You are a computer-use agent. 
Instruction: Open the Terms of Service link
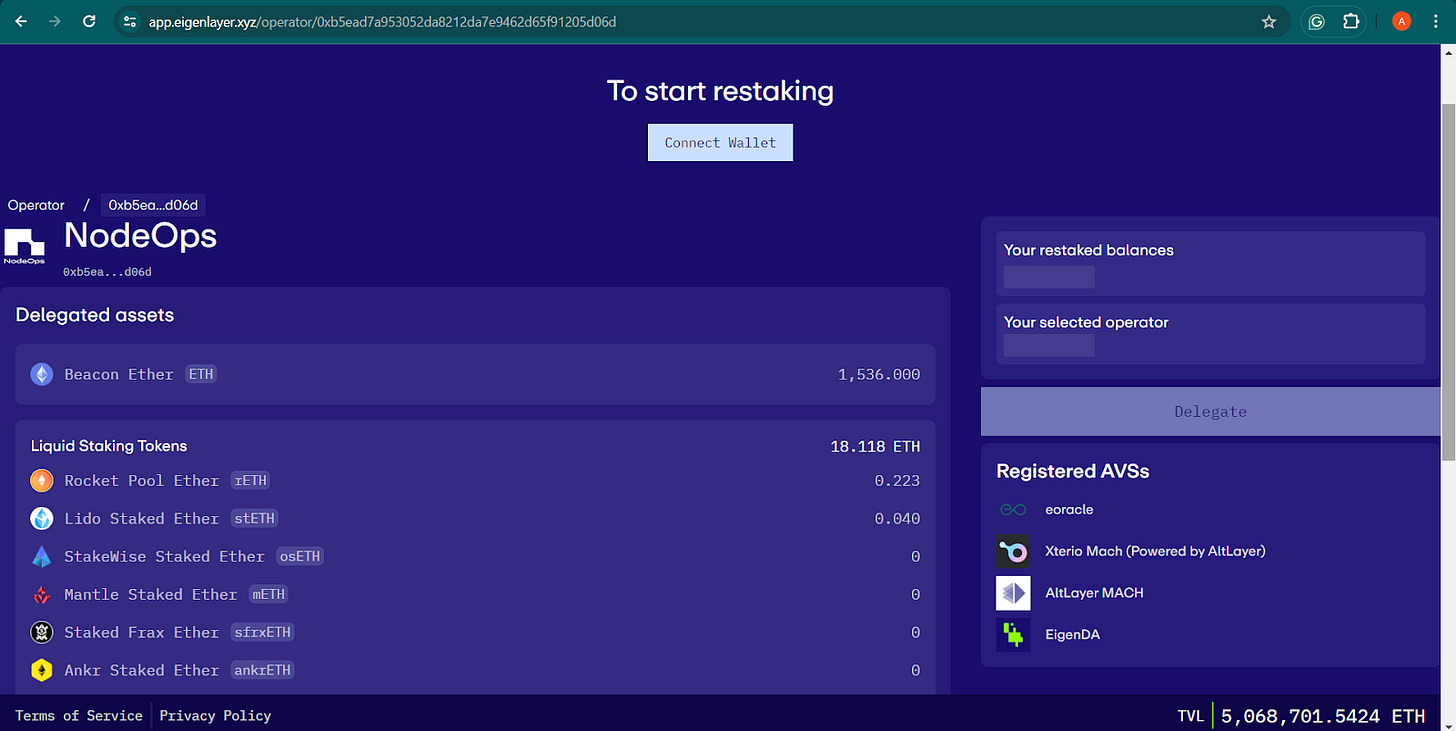79,715
